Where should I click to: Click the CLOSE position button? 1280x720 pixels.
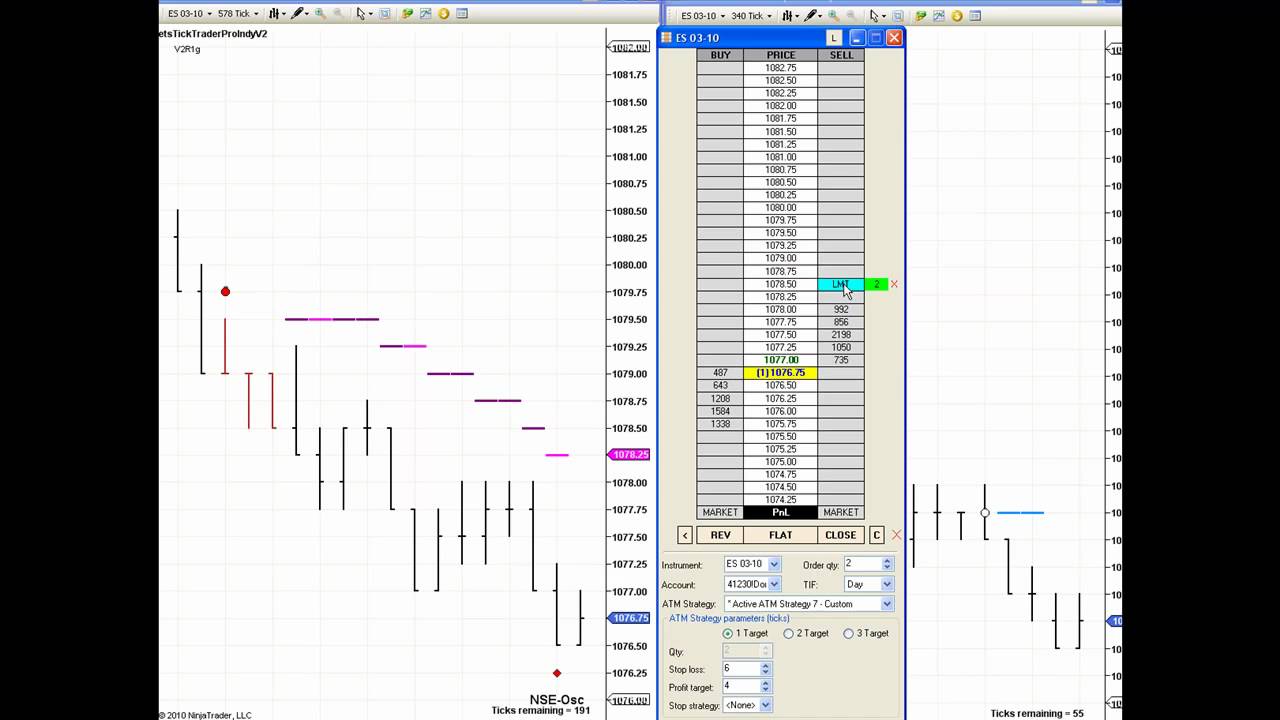[x=841, y=535]
